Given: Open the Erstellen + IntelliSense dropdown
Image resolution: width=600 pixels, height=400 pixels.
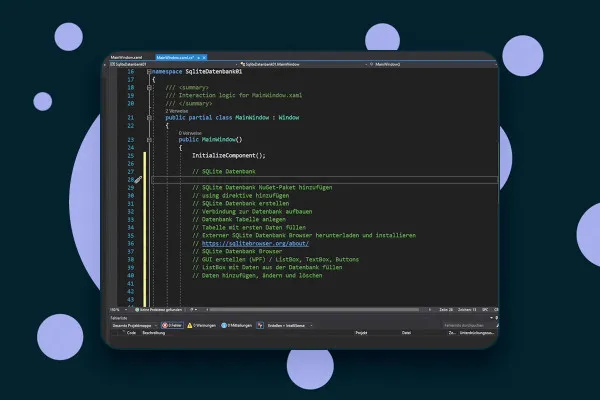Looking at the screenshot, I should pos(290,325).
